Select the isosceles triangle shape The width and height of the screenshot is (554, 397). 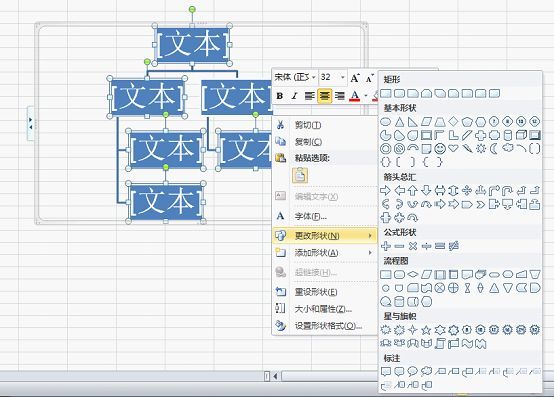tap(399, 122)
